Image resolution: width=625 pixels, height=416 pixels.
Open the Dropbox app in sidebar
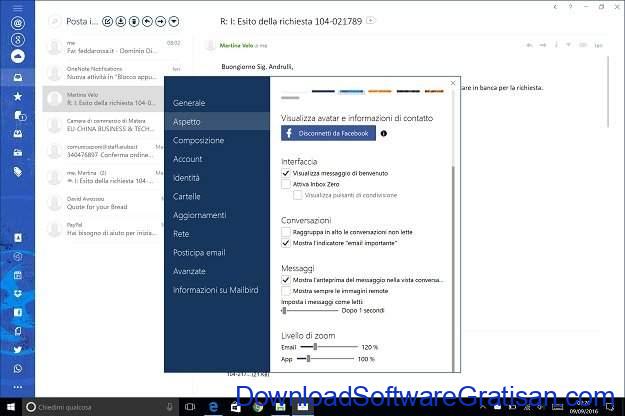(18, 294)
